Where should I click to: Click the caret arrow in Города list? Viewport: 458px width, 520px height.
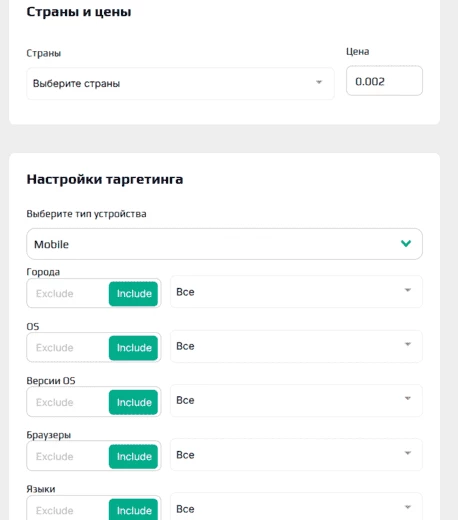click(x=407, y=290)
